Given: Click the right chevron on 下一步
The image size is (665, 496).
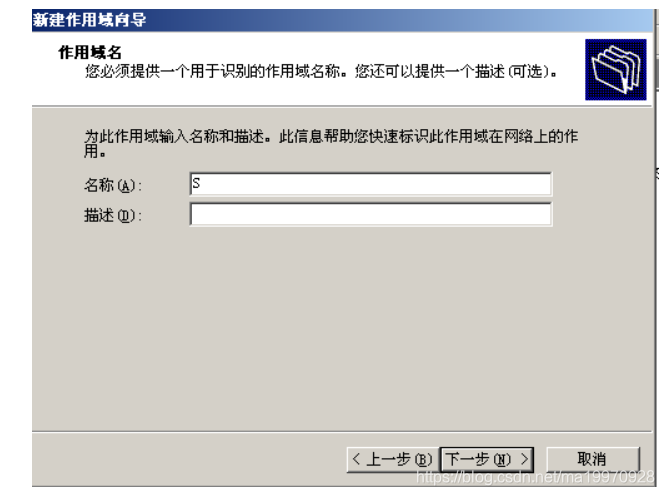Looking at the screenshot, I should [524, 459].
